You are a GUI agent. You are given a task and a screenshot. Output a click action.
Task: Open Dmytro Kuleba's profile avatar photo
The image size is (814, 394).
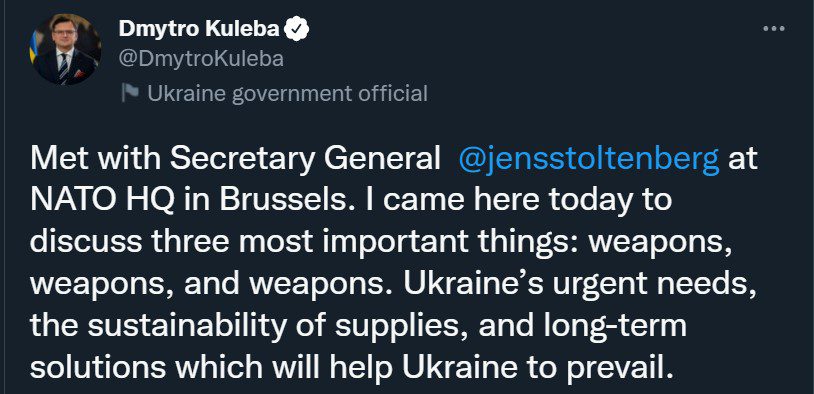66,49
